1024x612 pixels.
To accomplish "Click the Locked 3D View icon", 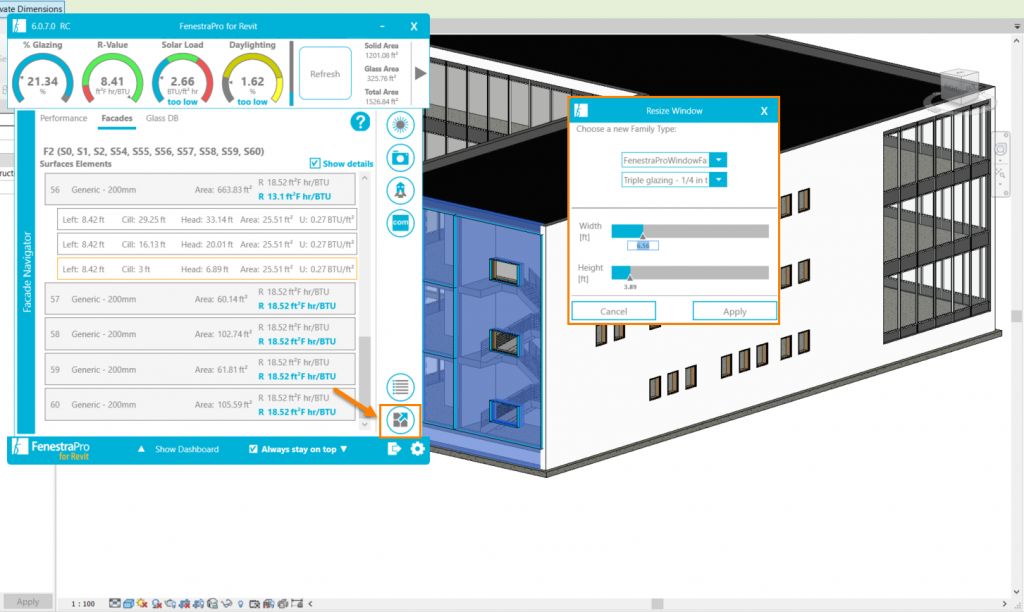I will [x=212, y=604].
